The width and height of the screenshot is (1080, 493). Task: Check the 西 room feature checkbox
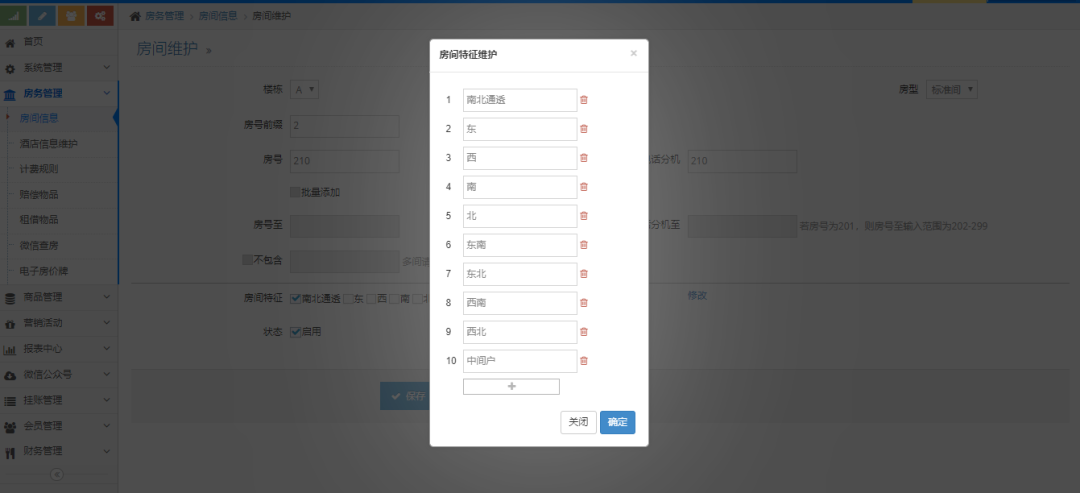(x=371, y=299)
